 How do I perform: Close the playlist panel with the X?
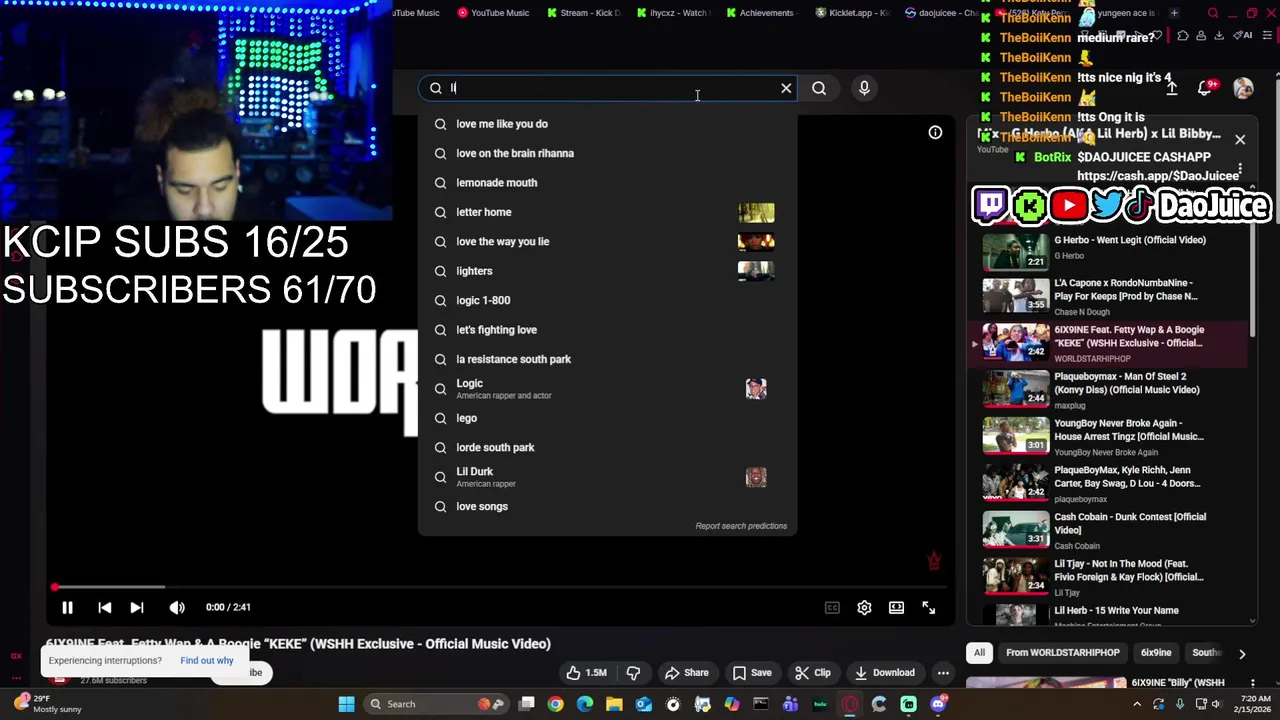click(x=1240, y=140)
